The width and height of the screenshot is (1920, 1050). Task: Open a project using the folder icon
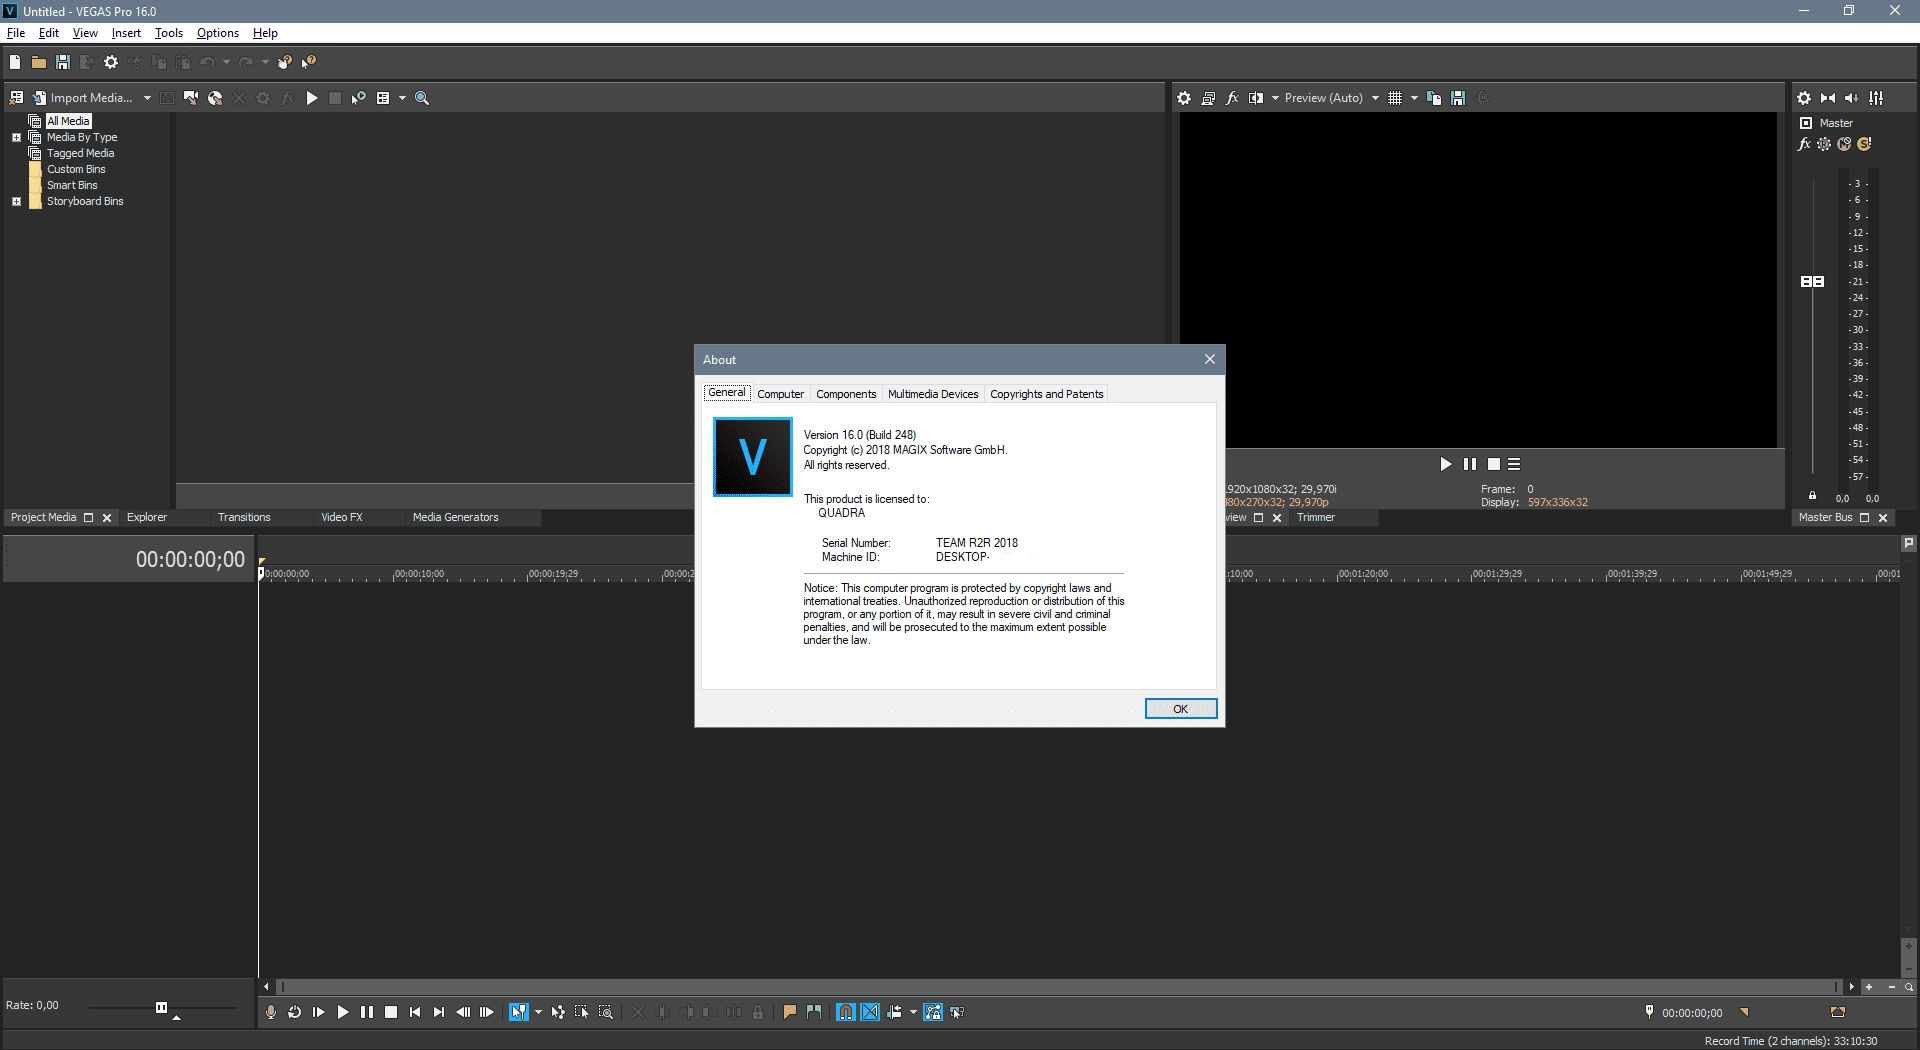pos(39,62)
